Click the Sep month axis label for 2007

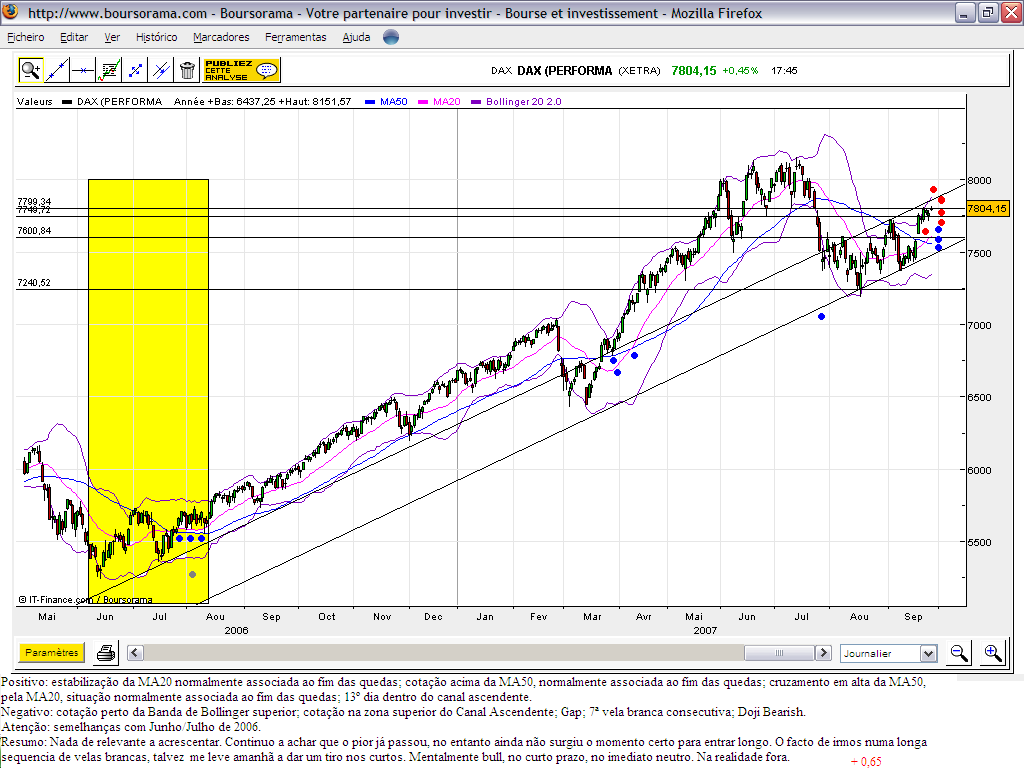913,616
